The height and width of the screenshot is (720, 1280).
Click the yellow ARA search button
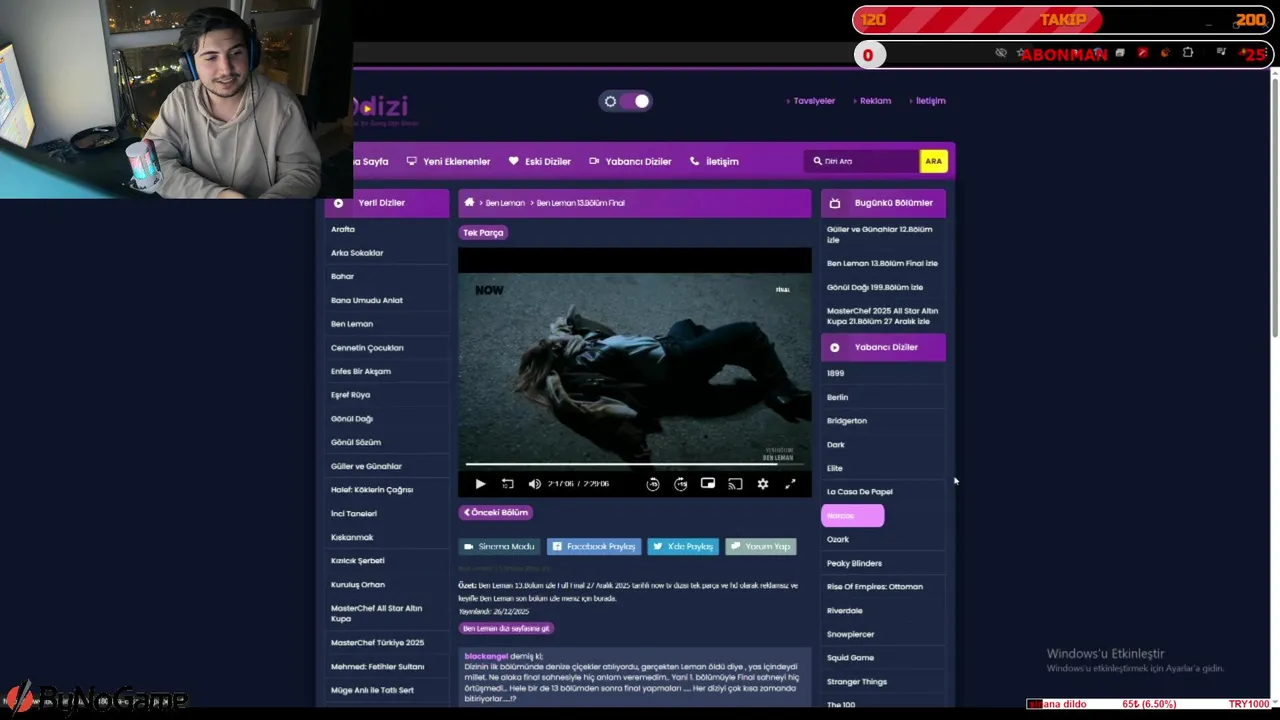coord(933,161)
